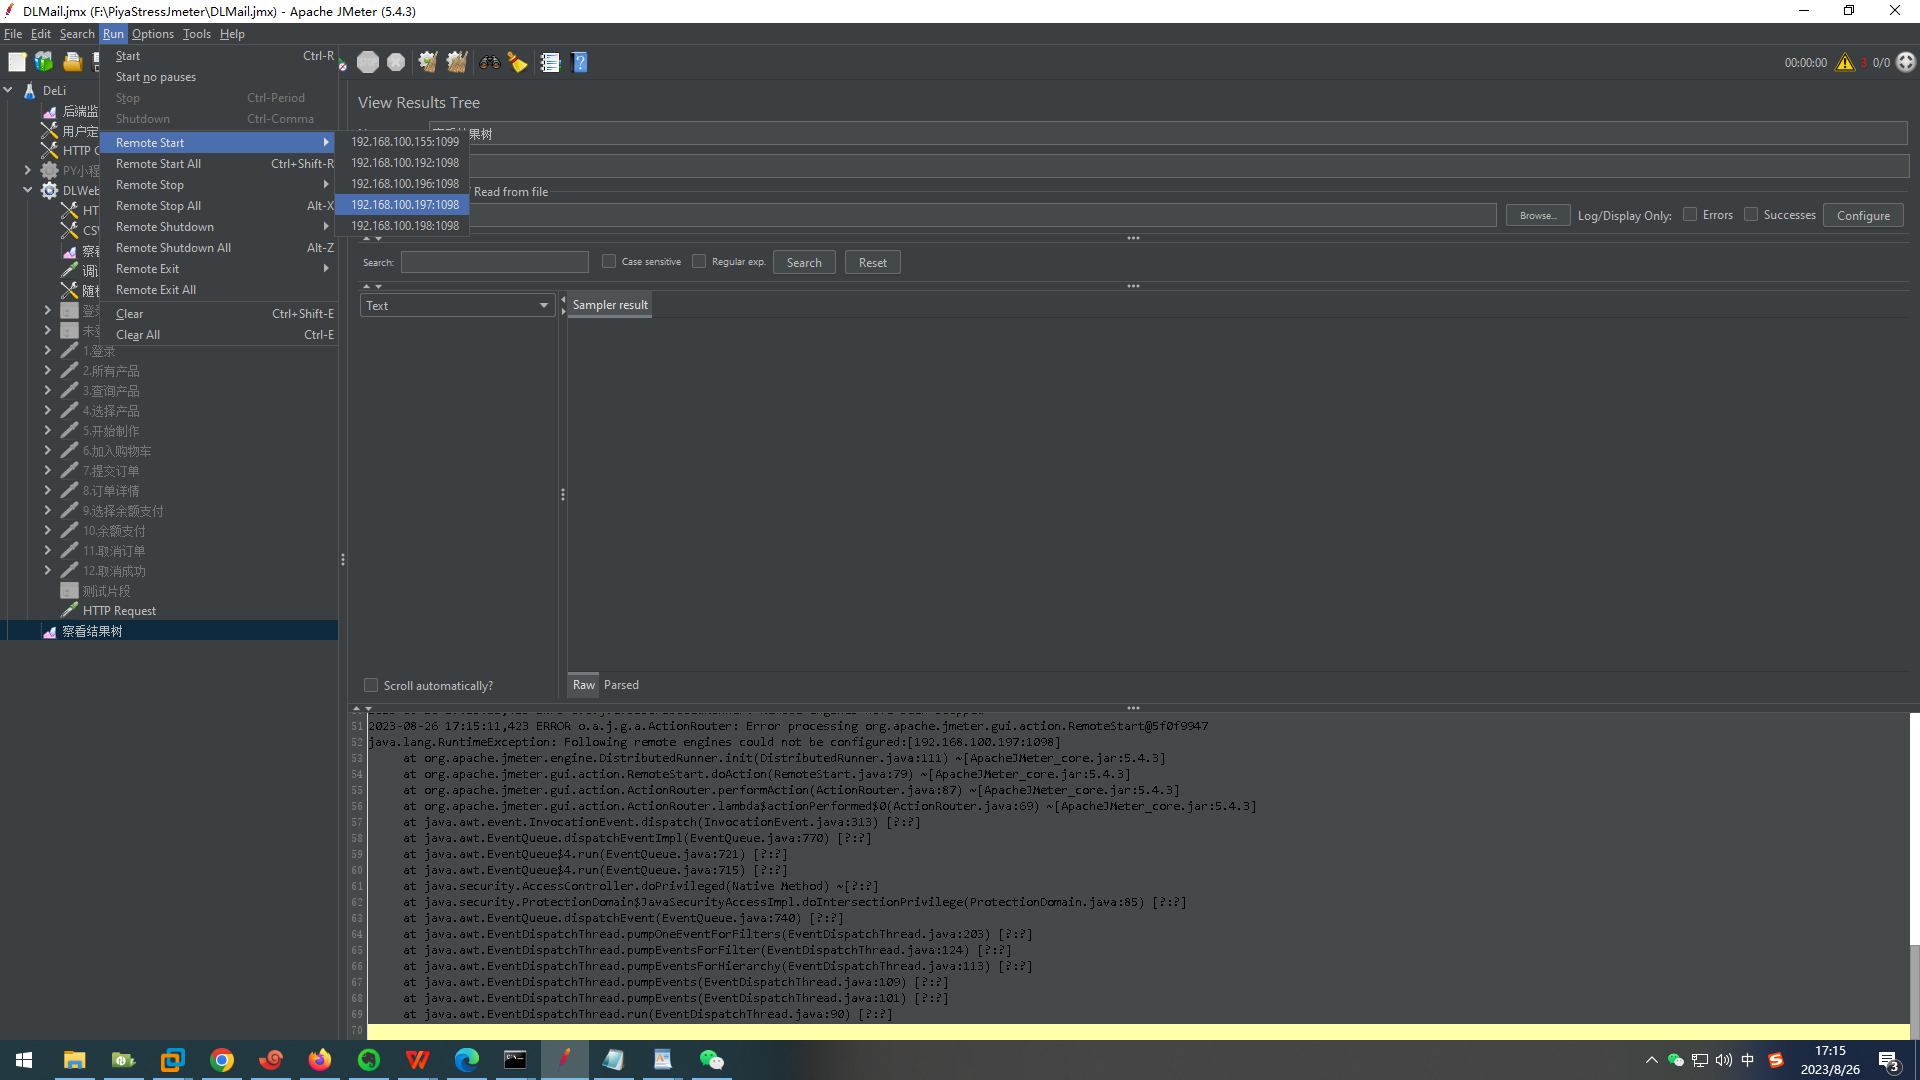Open the Text renderer dropdown
The image size is (1920, 1080).
(457, 305)
